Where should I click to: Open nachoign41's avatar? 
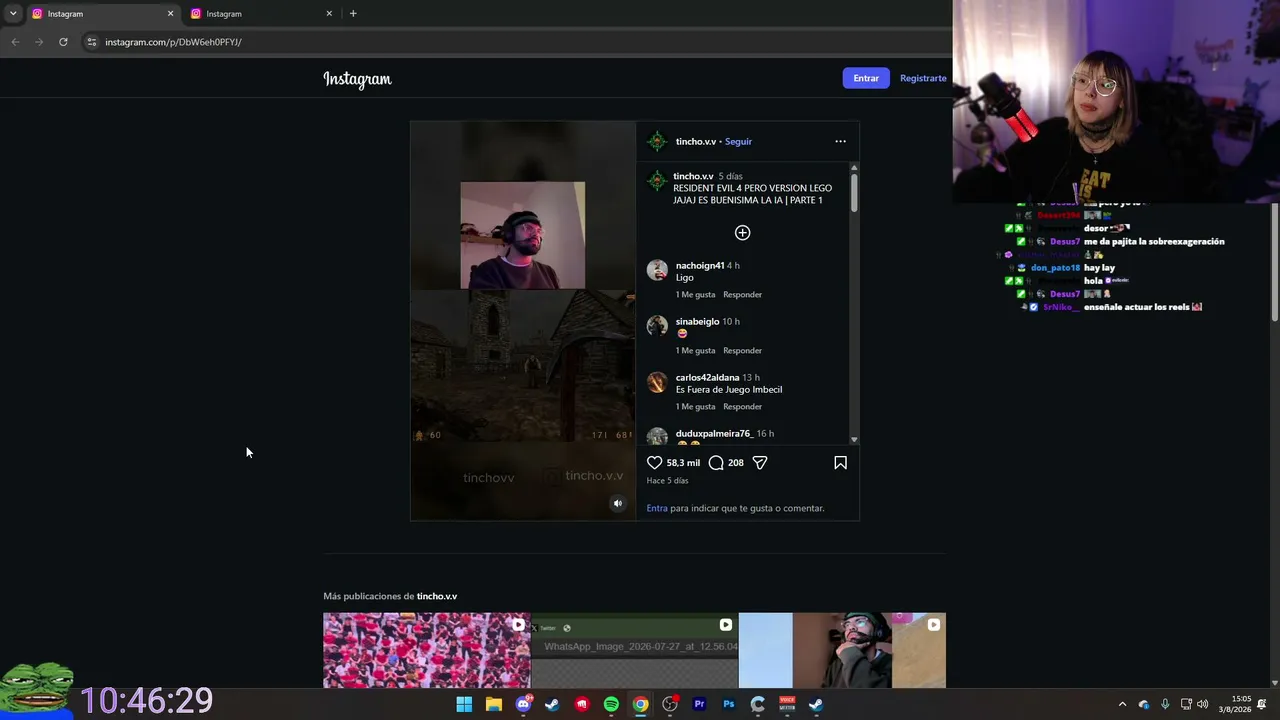point(657,270)
